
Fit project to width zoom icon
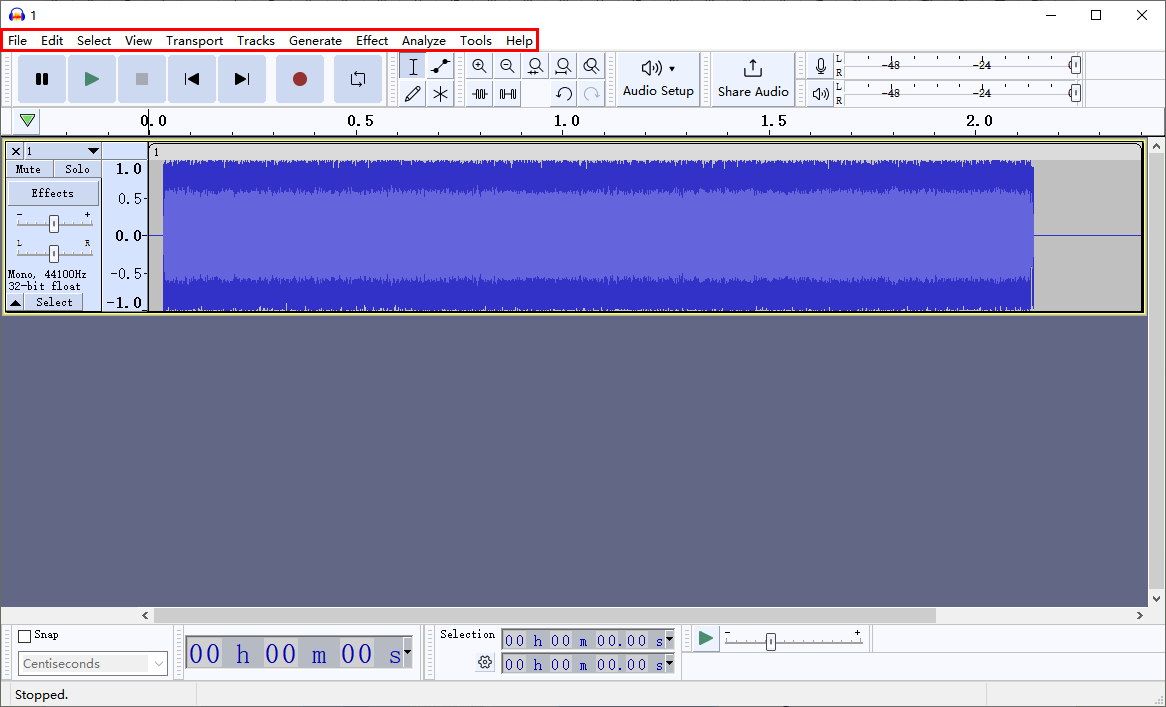tap(563, 66)
